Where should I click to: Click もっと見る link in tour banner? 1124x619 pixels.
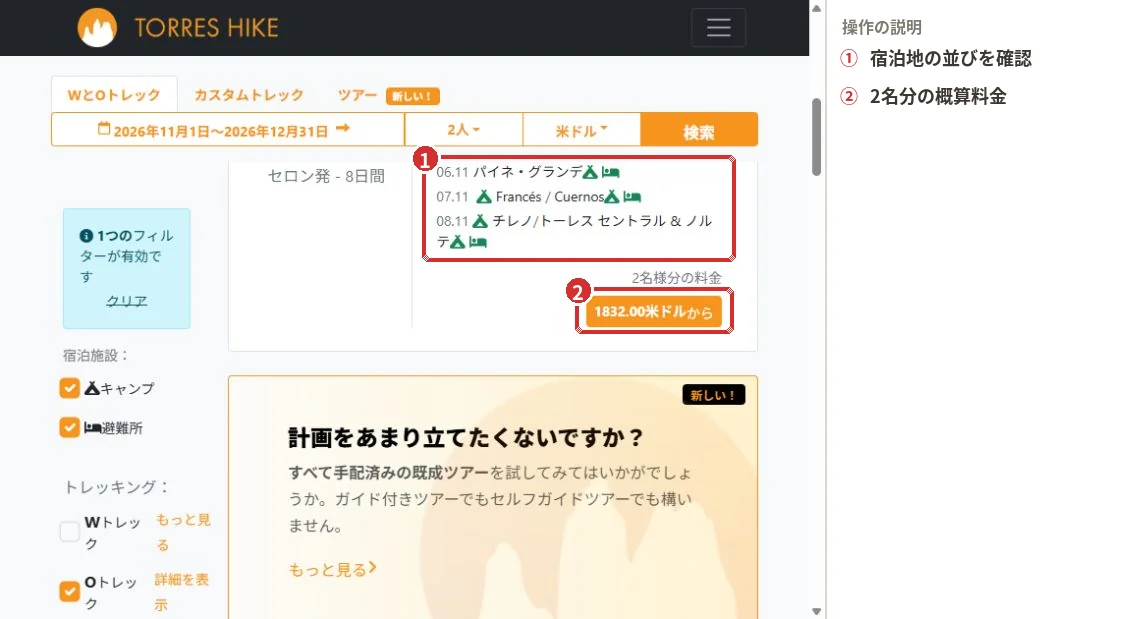click(332, 570)
